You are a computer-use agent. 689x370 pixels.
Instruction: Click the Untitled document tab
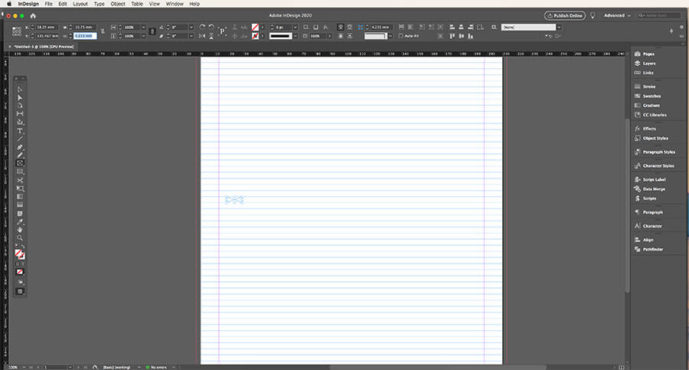43,47
